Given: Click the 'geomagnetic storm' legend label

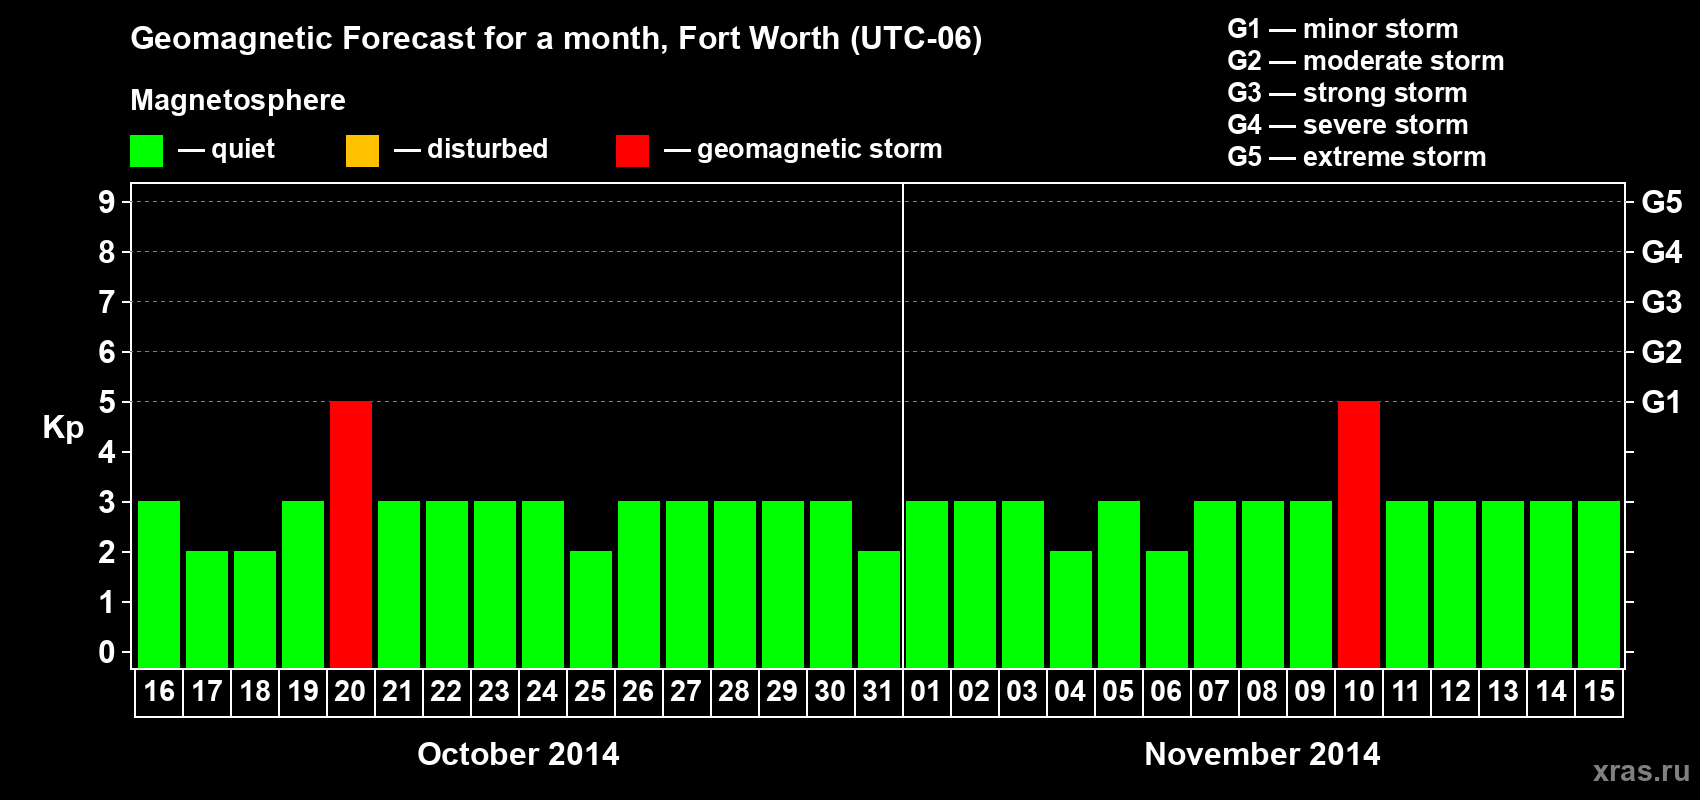Looking at the screenshot, I should pos(820,149).
